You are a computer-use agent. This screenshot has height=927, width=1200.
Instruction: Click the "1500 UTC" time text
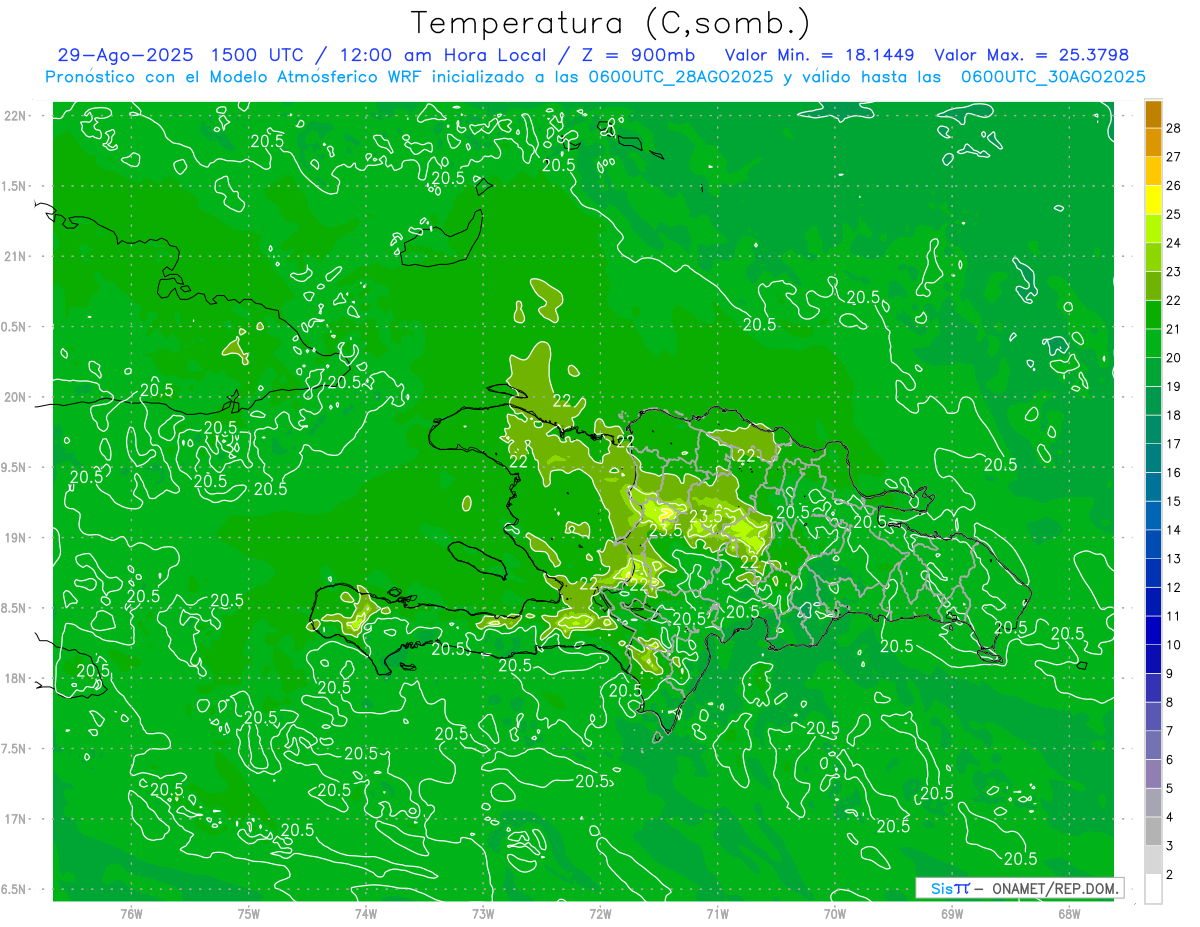[x=257, y=55]
